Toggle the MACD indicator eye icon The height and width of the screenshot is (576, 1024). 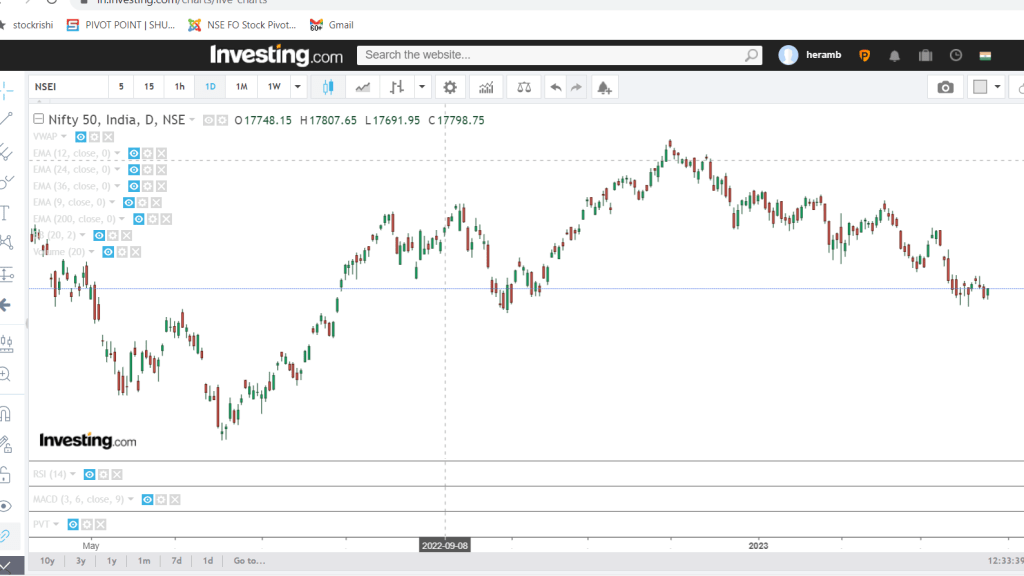(x=147, y=499)
